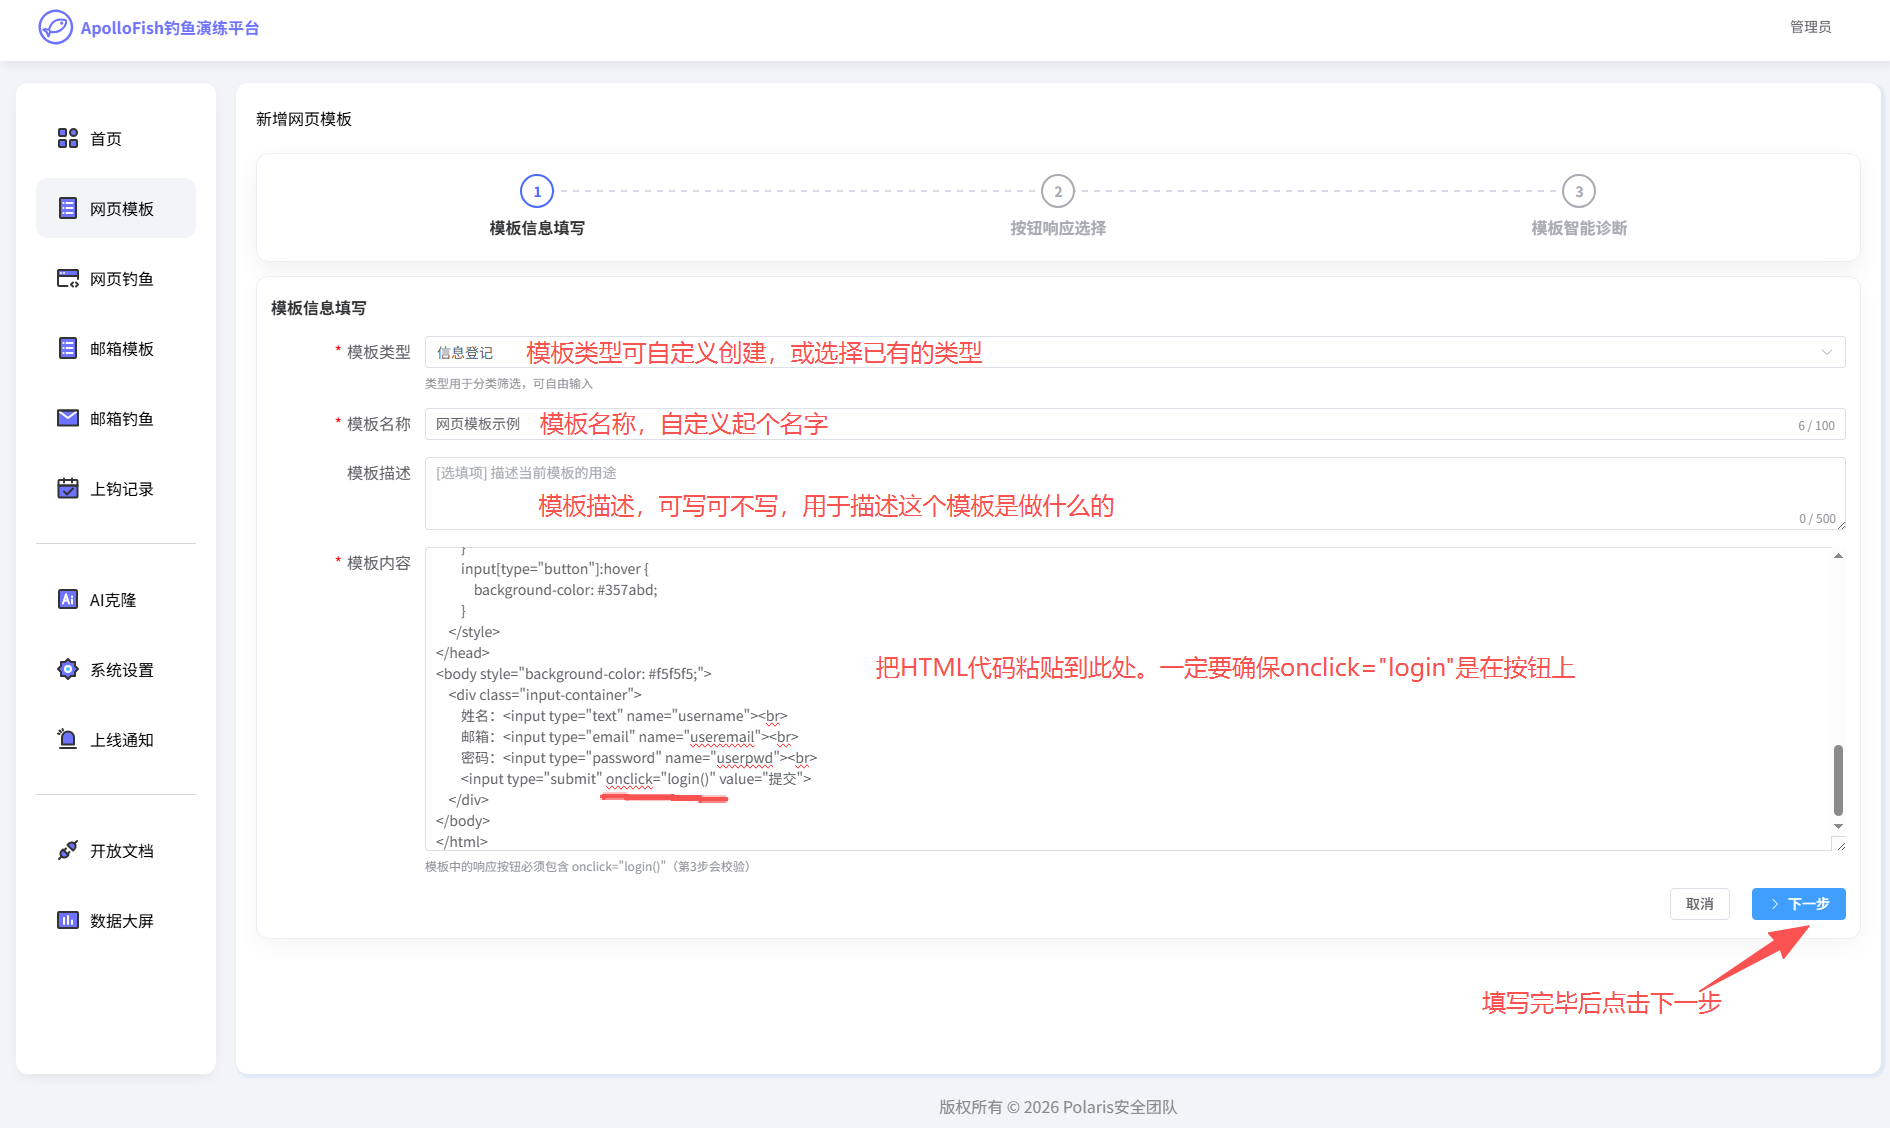
Task: Click the 0 / 500 character counter
Action: tap(1817, 518)
